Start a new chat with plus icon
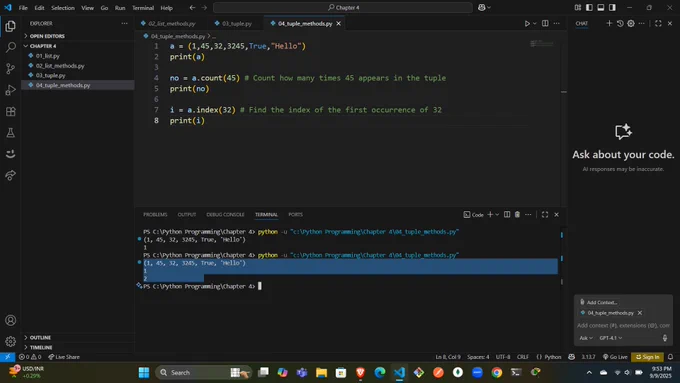 [609, 23]
